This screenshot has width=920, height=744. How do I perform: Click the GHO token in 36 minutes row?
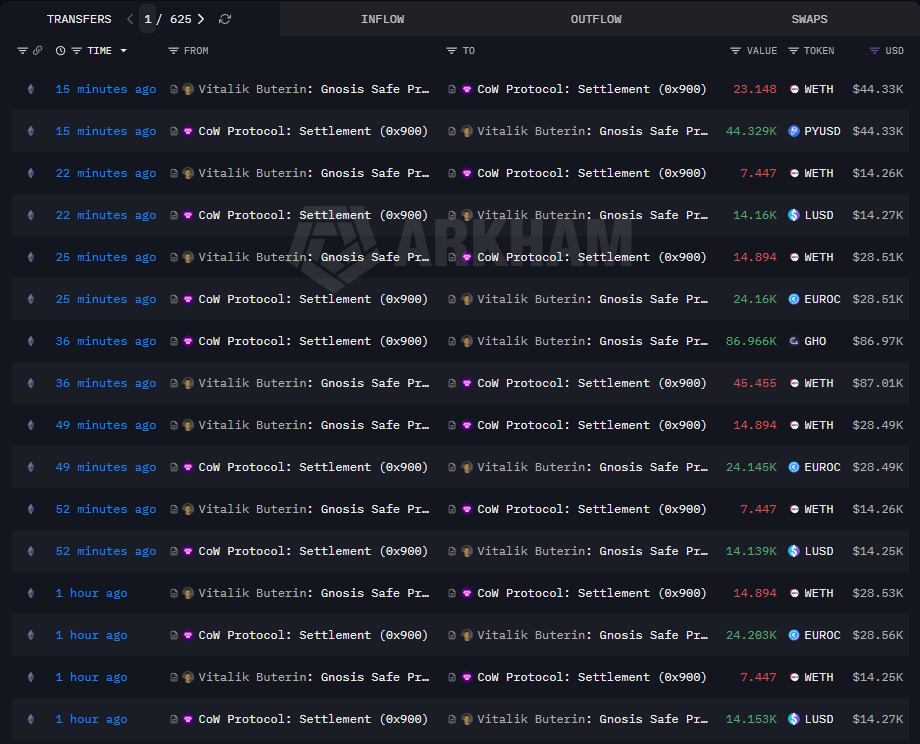point(814,341)
